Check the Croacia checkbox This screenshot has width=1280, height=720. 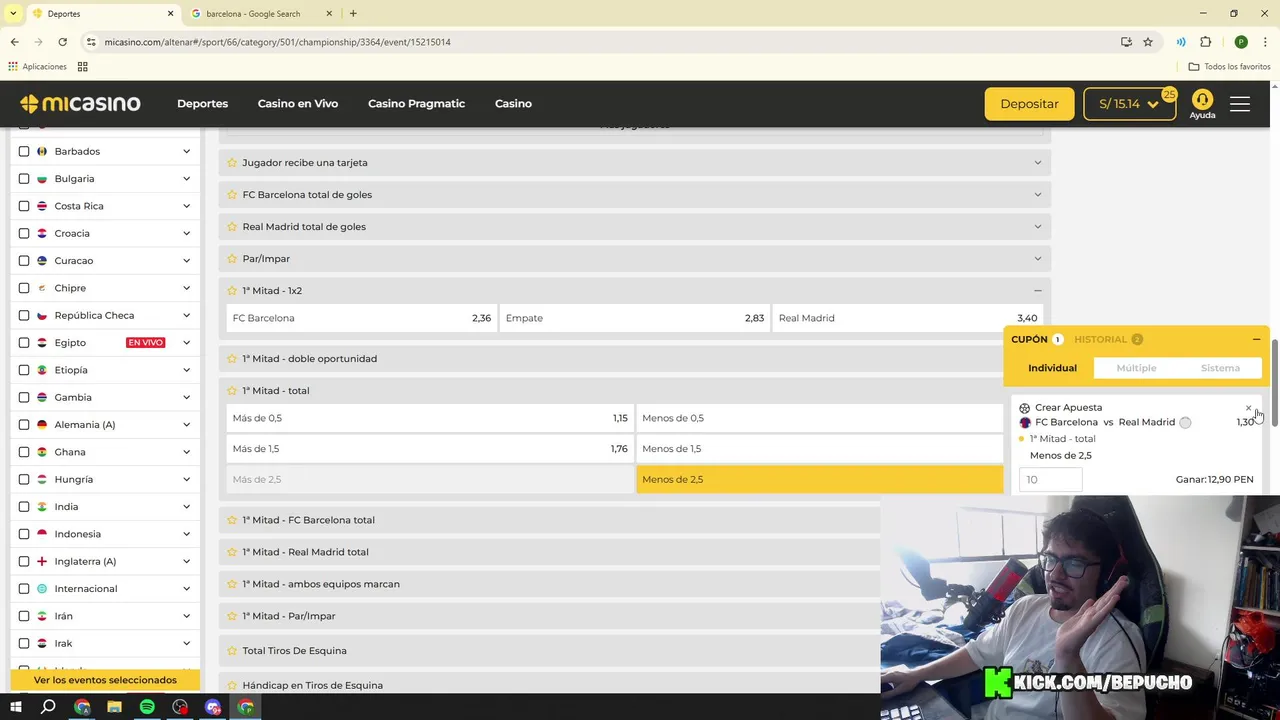click(x=24, y=233)
